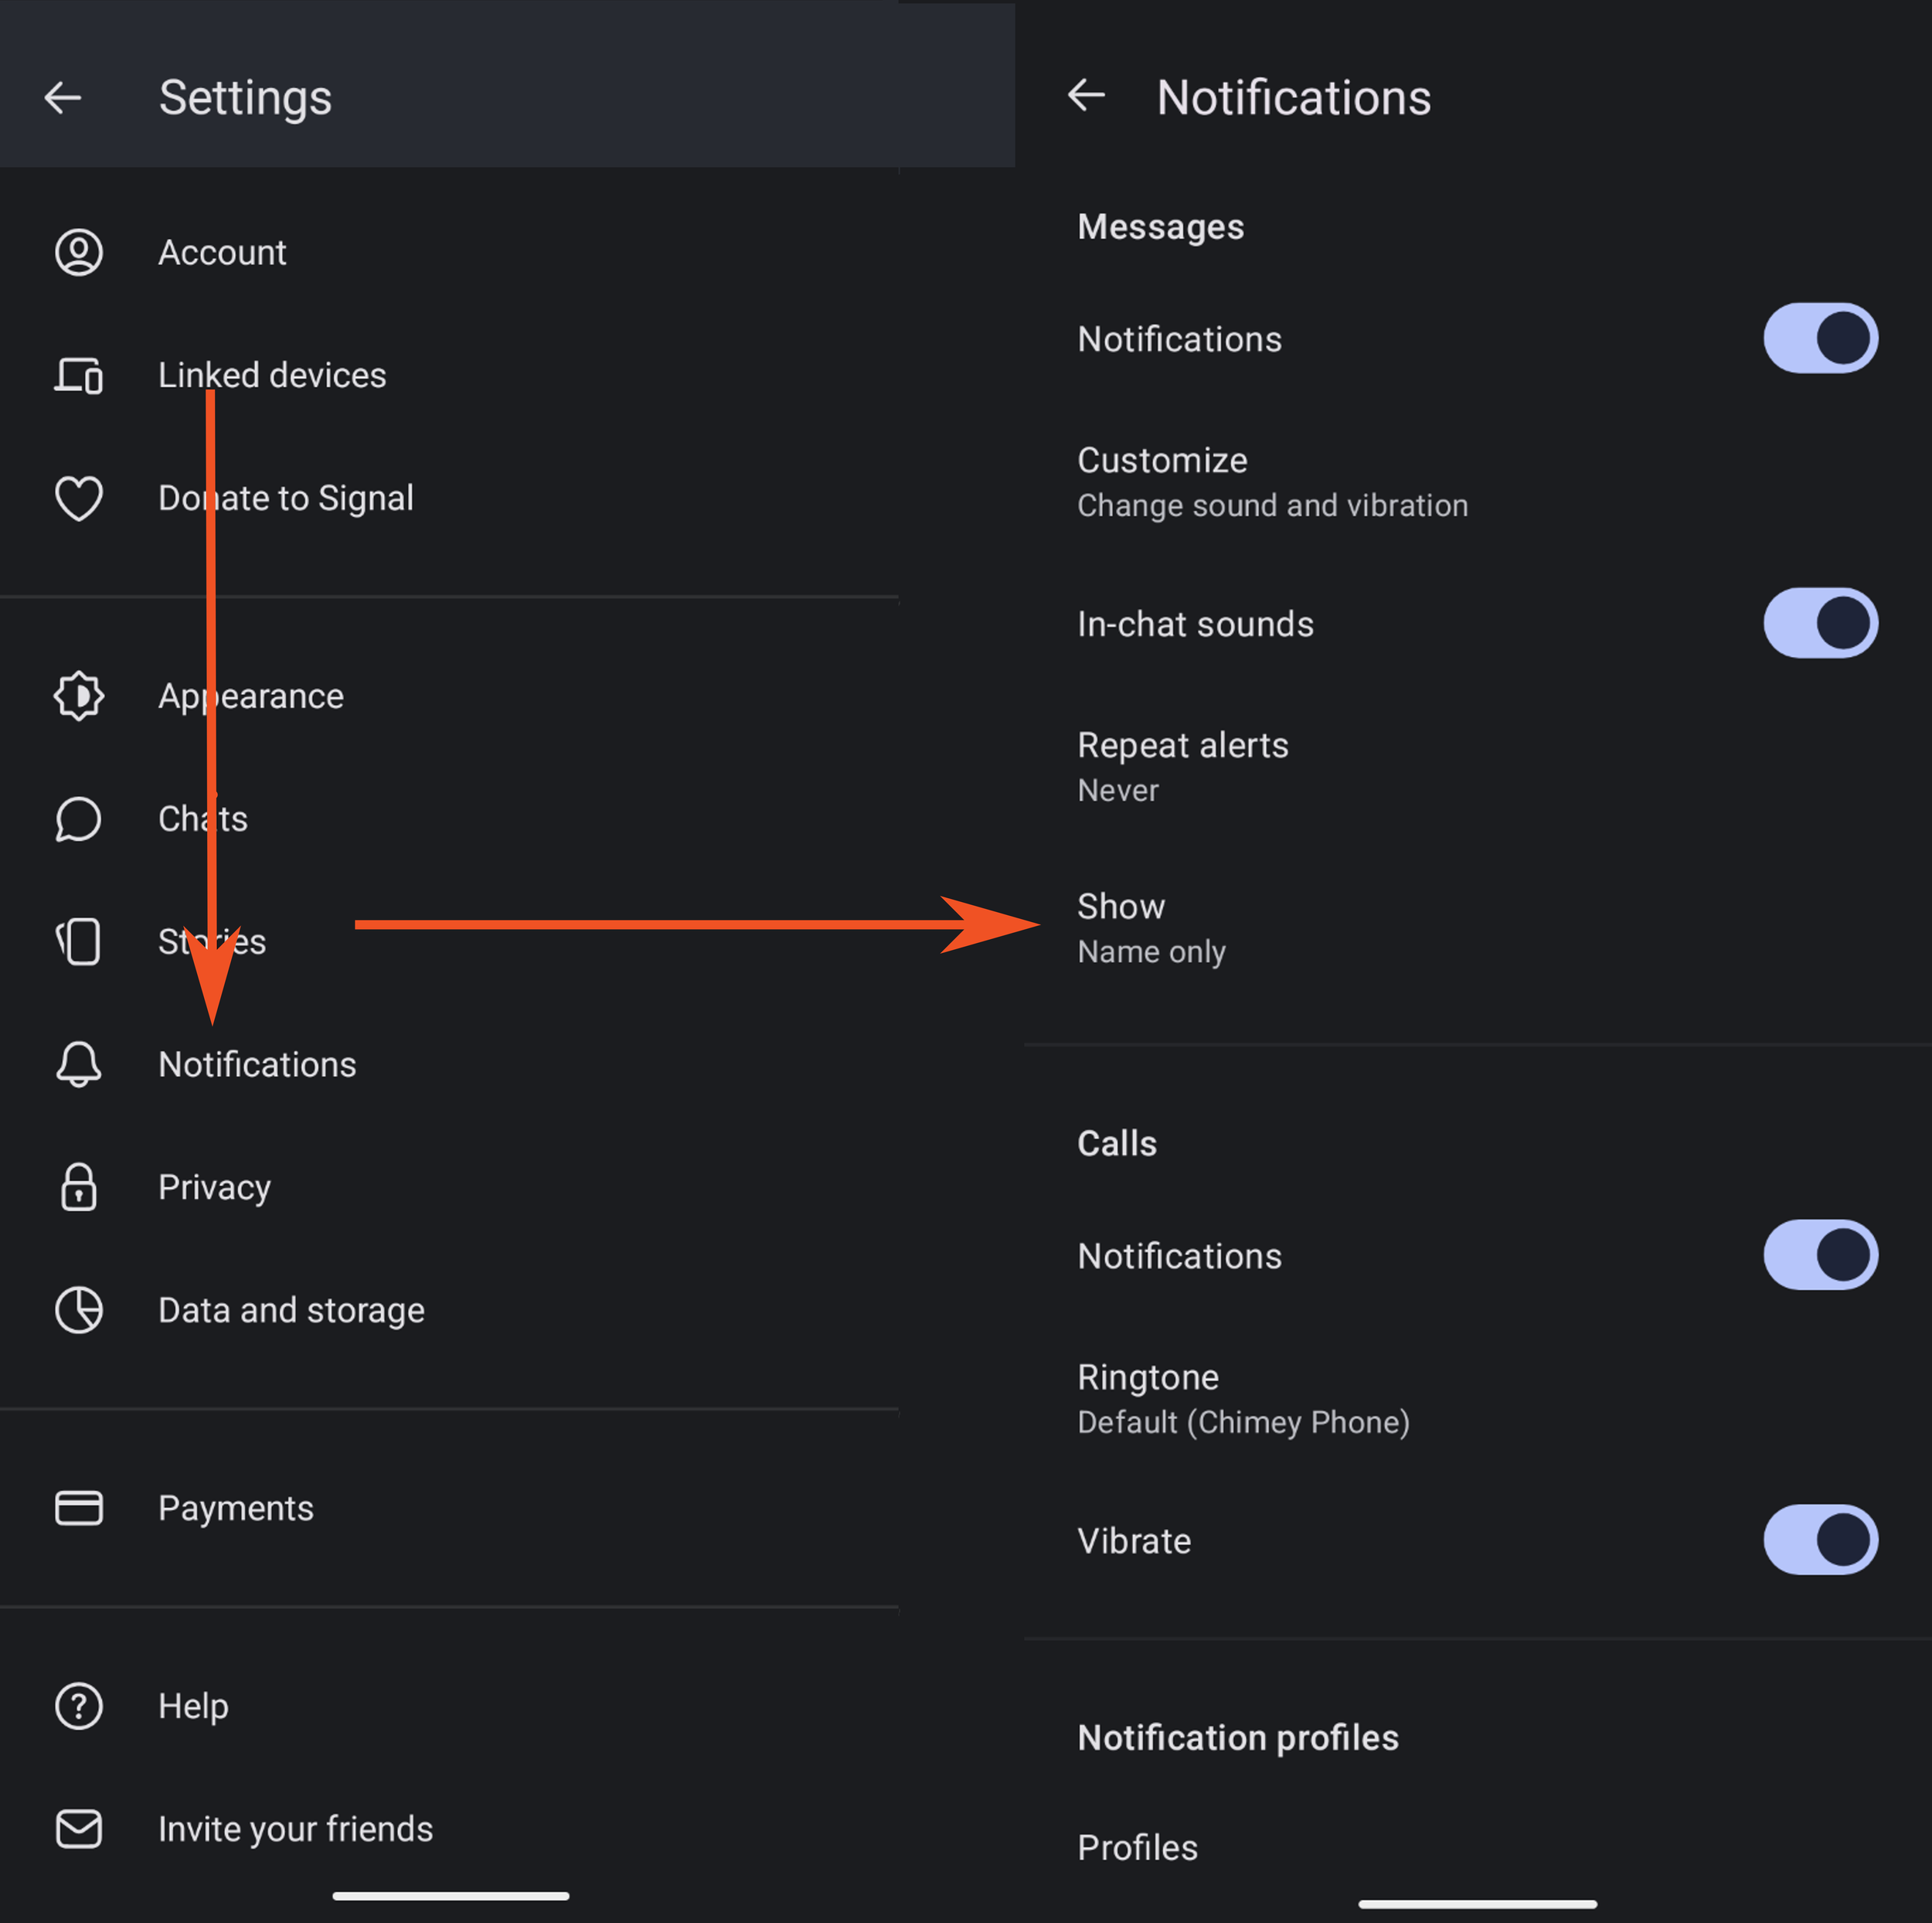Click the Linked devices icon

[x=79, y=375]
